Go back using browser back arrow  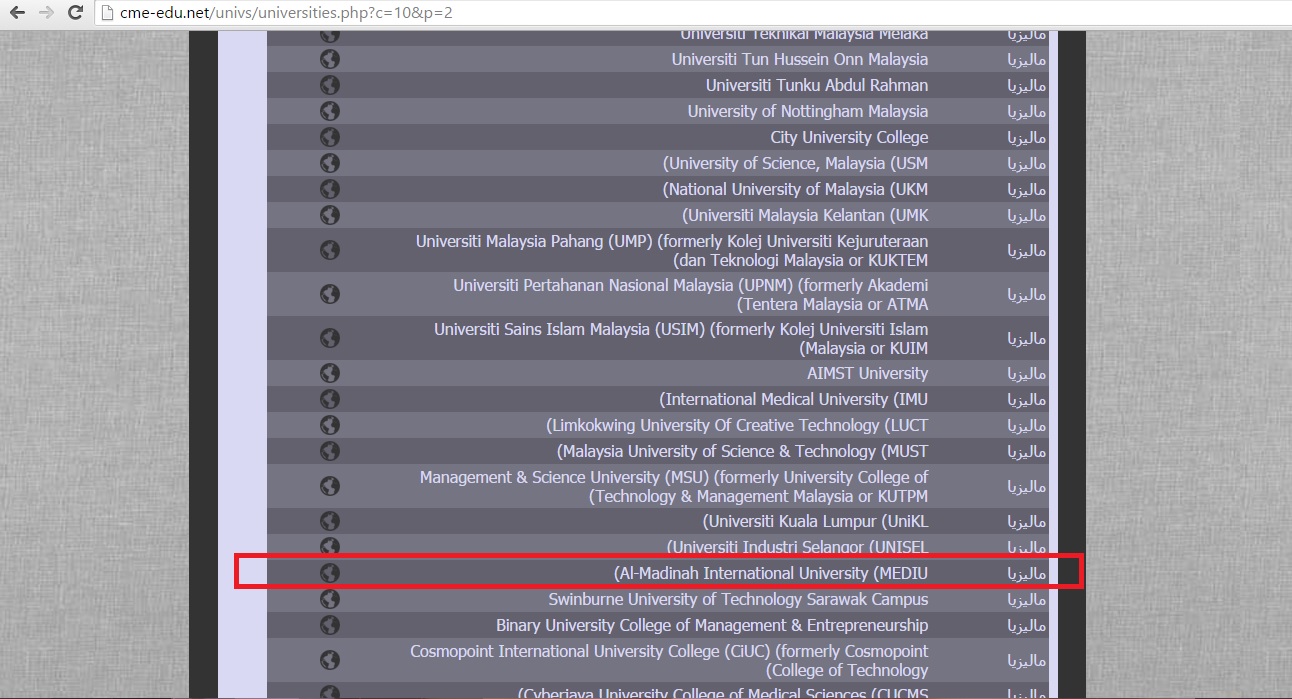pyautogui.click(x=17, y=13)
